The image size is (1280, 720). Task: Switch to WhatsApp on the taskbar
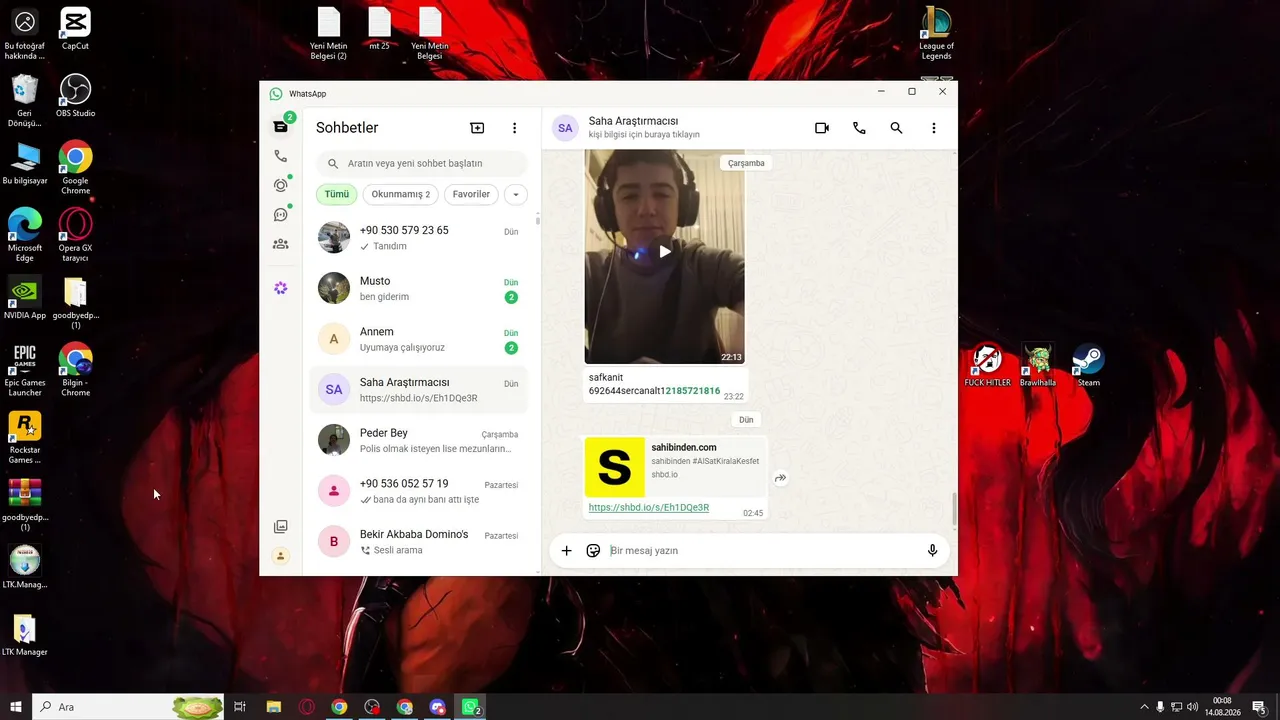click(x=471, y=707)
